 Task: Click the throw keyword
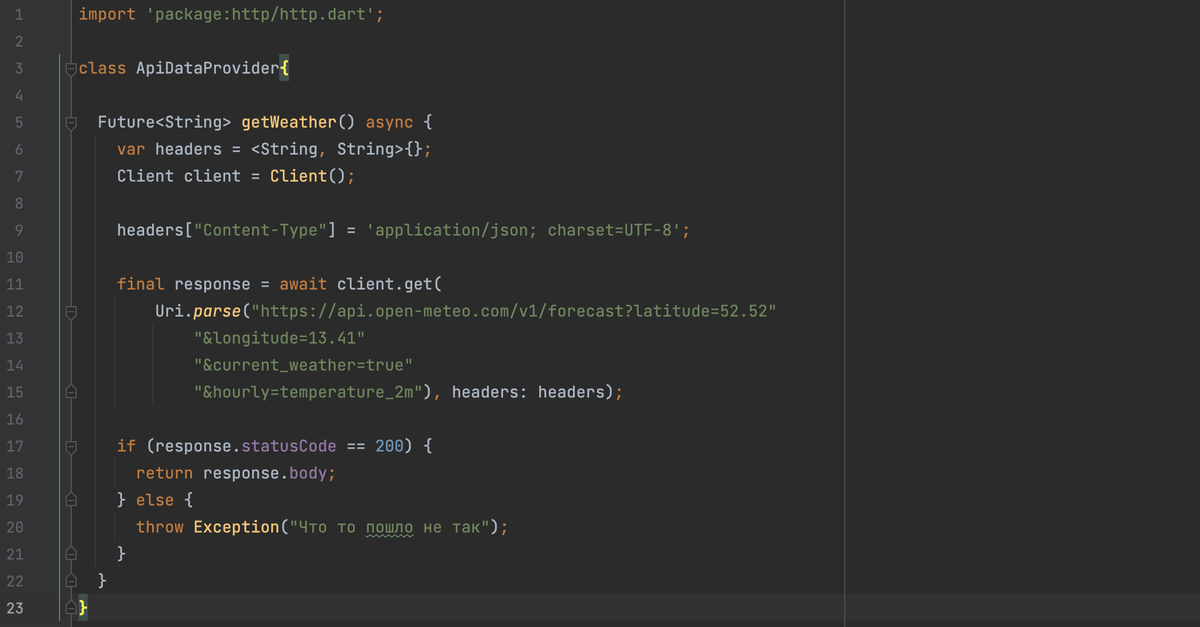(x=160, y=527)
